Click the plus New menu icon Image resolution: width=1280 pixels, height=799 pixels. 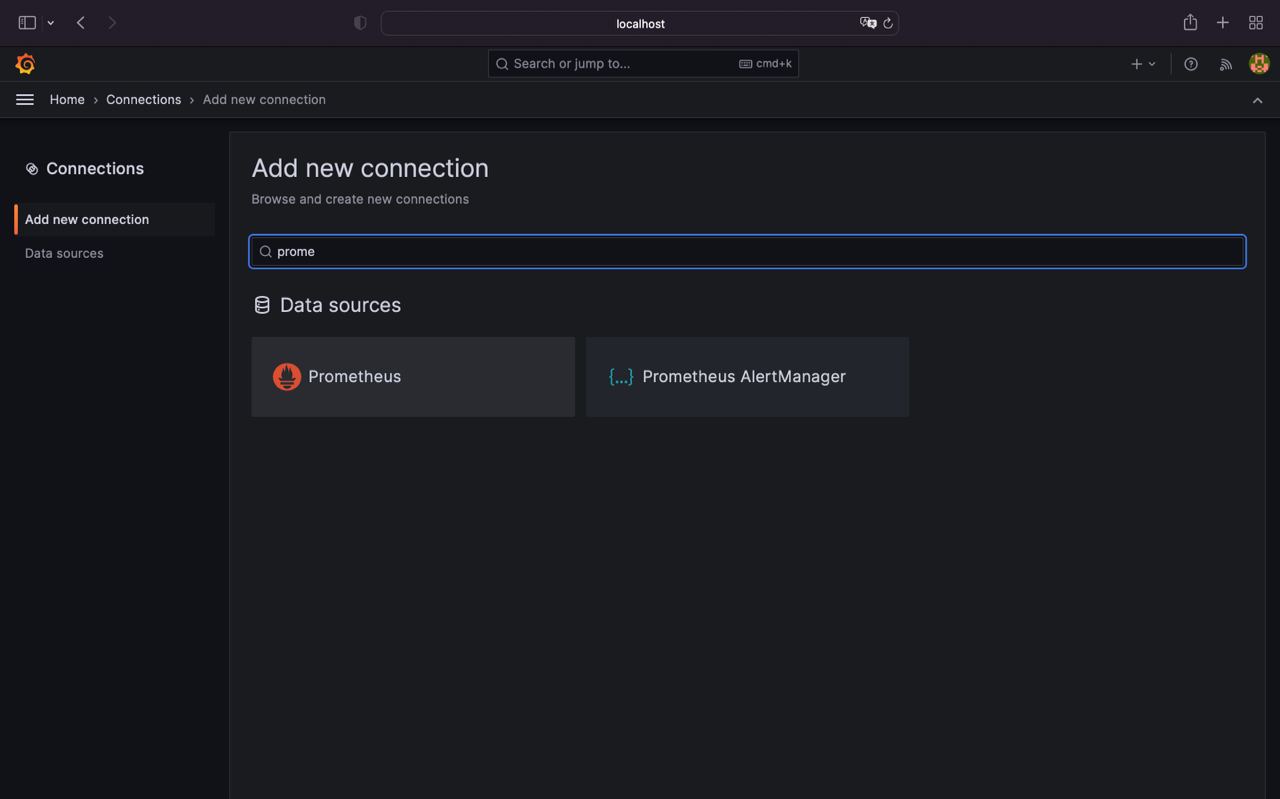click(x=1143, y=64)
